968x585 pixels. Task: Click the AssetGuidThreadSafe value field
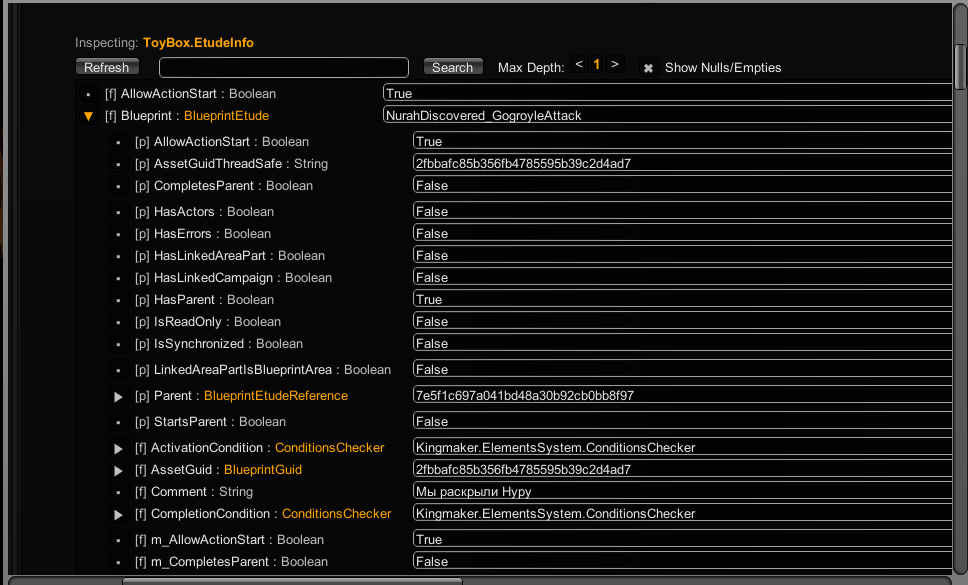(682, 164)
